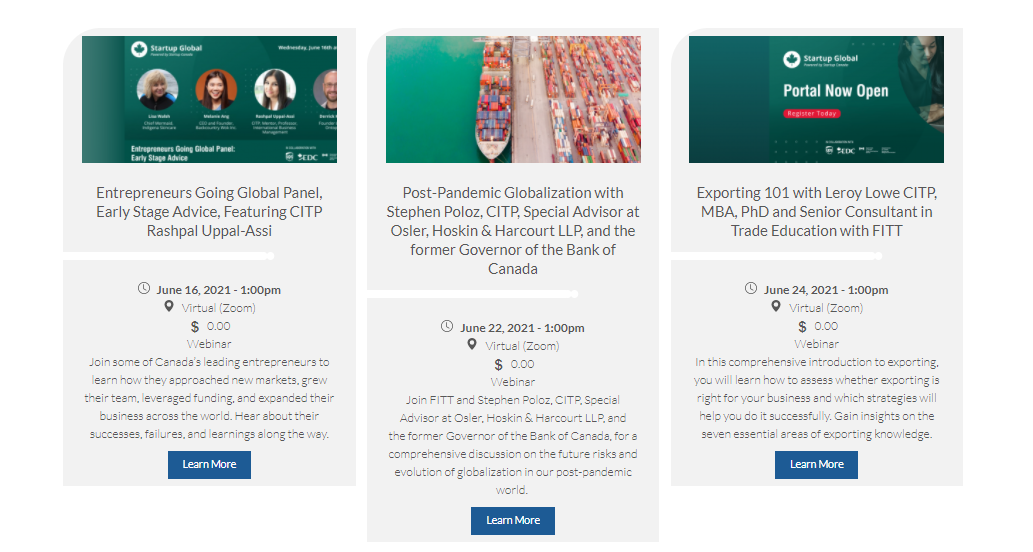Open the Entrepreneurs Going Global Panel title link
Screen dimensions: 1033x552
click(x=209, y=211)
